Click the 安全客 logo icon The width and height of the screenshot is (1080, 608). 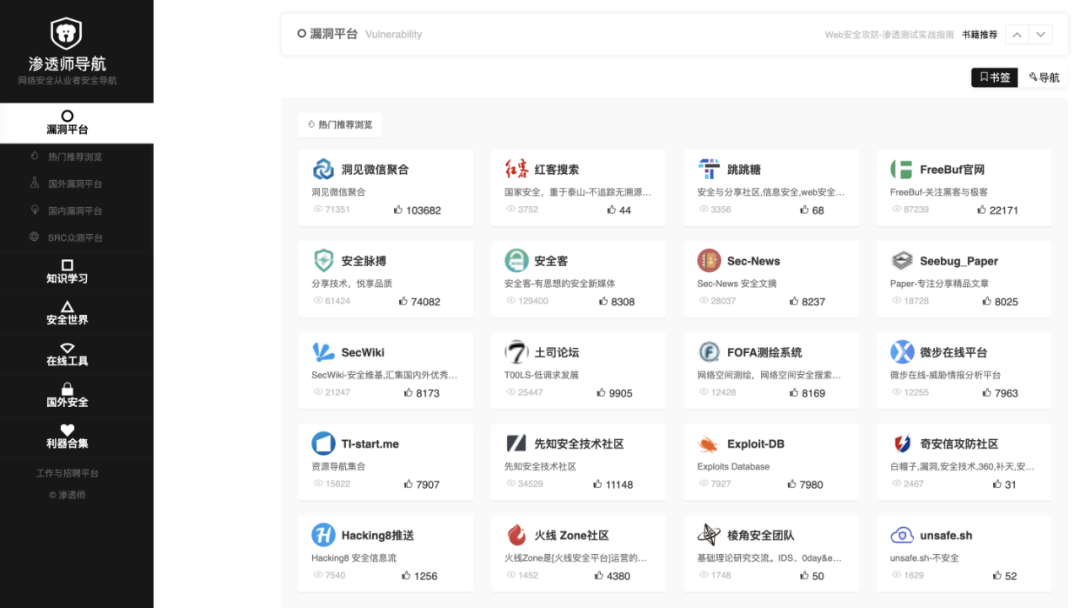tap(516, 260)
